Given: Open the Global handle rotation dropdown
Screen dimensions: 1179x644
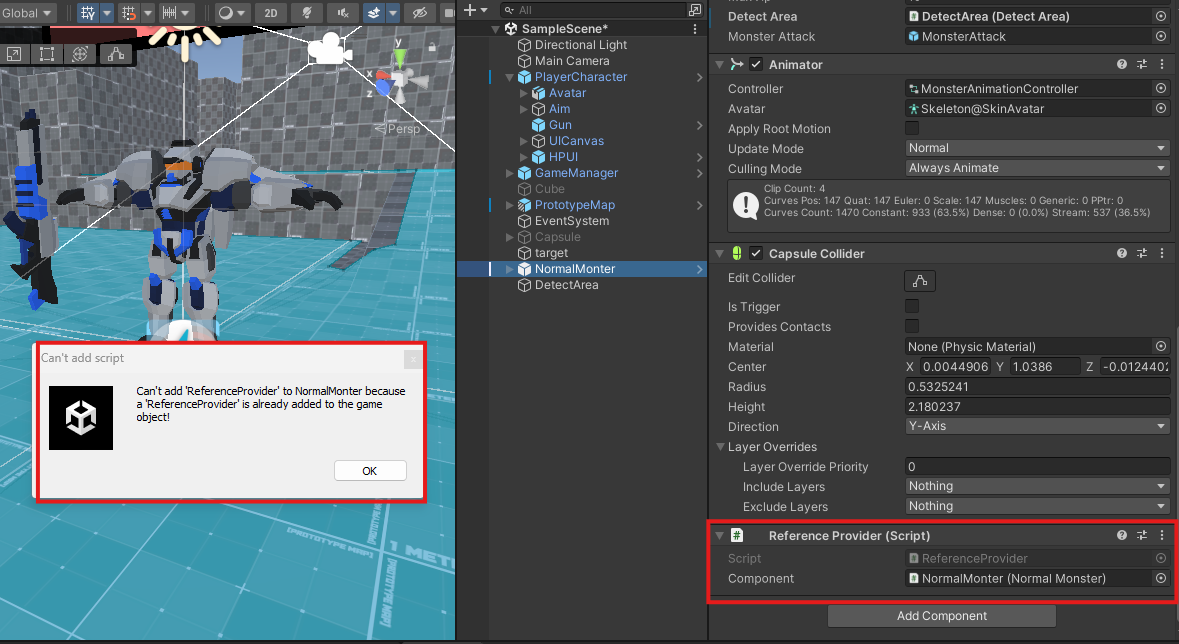Looking at the screenshot, I should pyautogui.click(x=27, y=13).
